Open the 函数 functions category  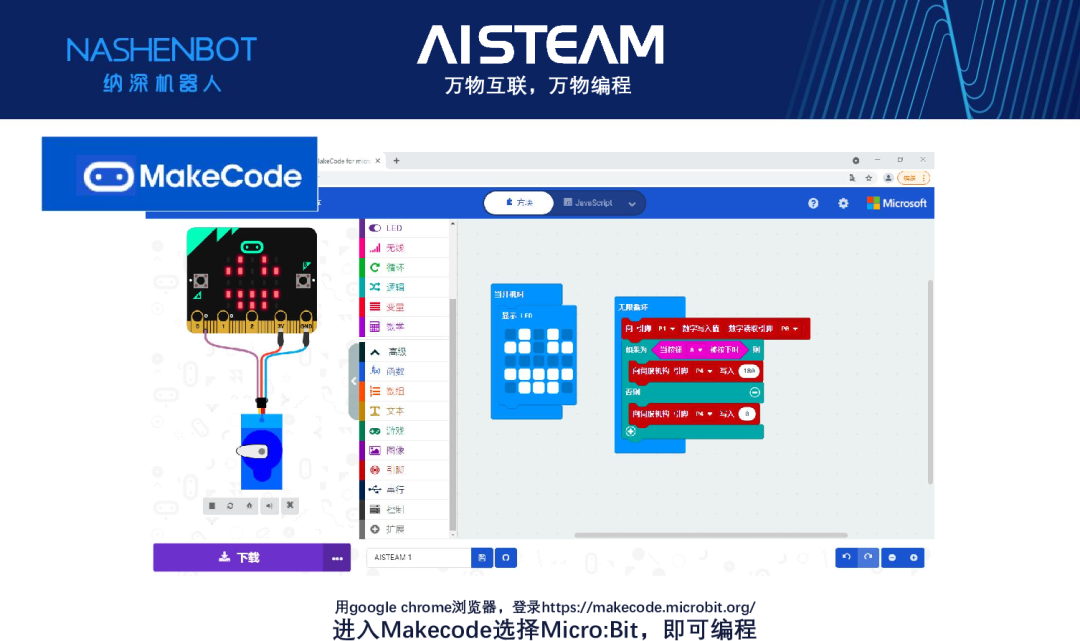406,371
